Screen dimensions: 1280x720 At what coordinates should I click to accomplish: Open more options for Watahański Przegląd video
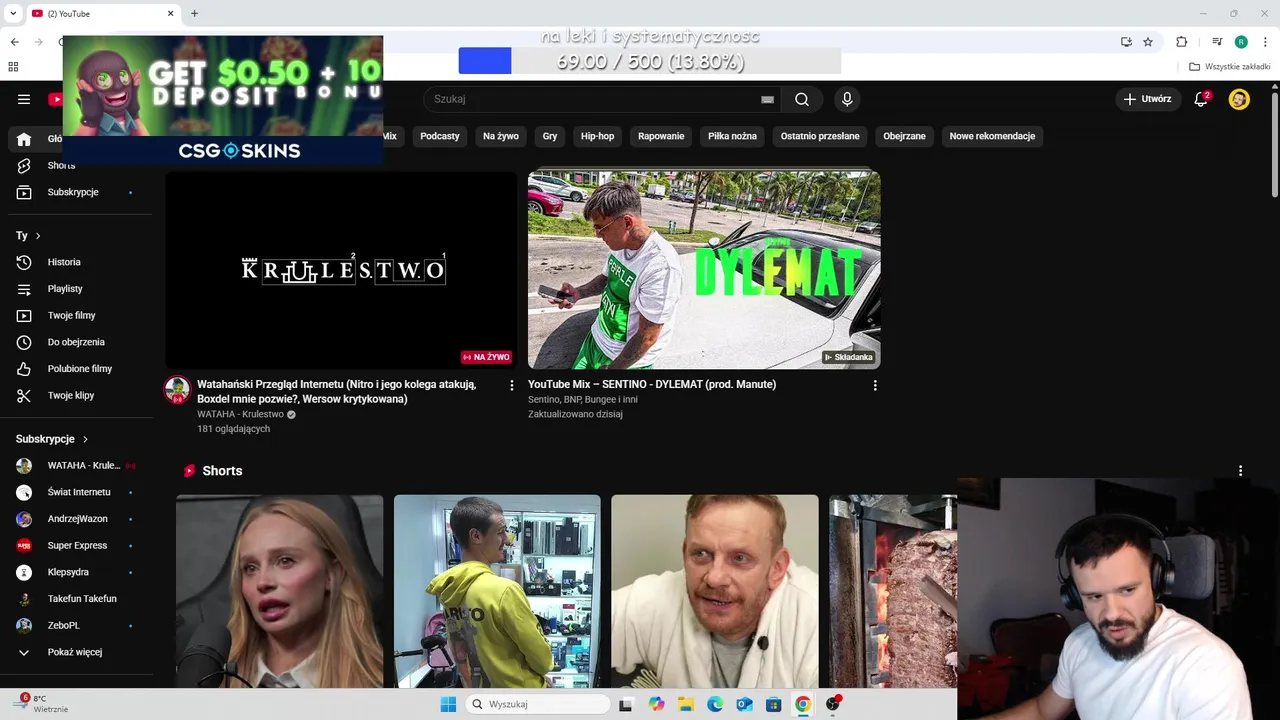512,385
